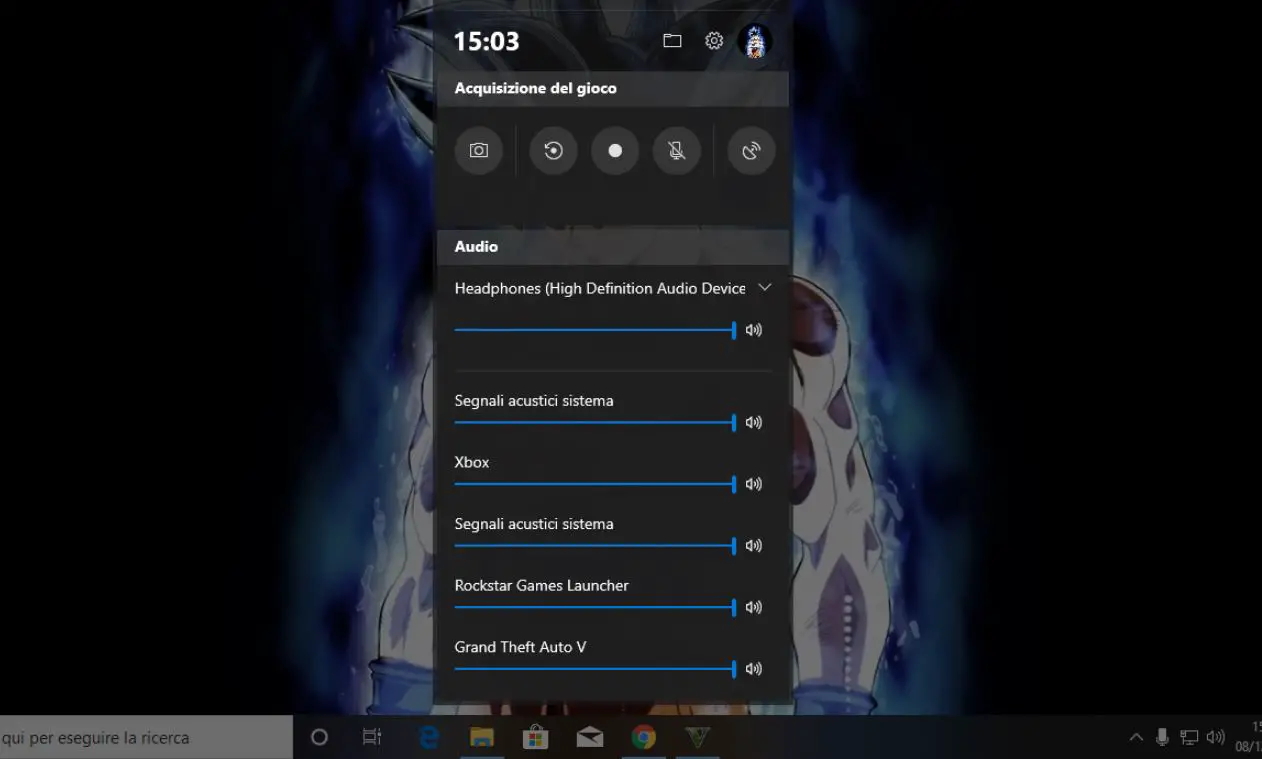The image size is (1262, 759).
Task: Mute Rockstar Games Launcher audio
Action: (x=754, y=607)
